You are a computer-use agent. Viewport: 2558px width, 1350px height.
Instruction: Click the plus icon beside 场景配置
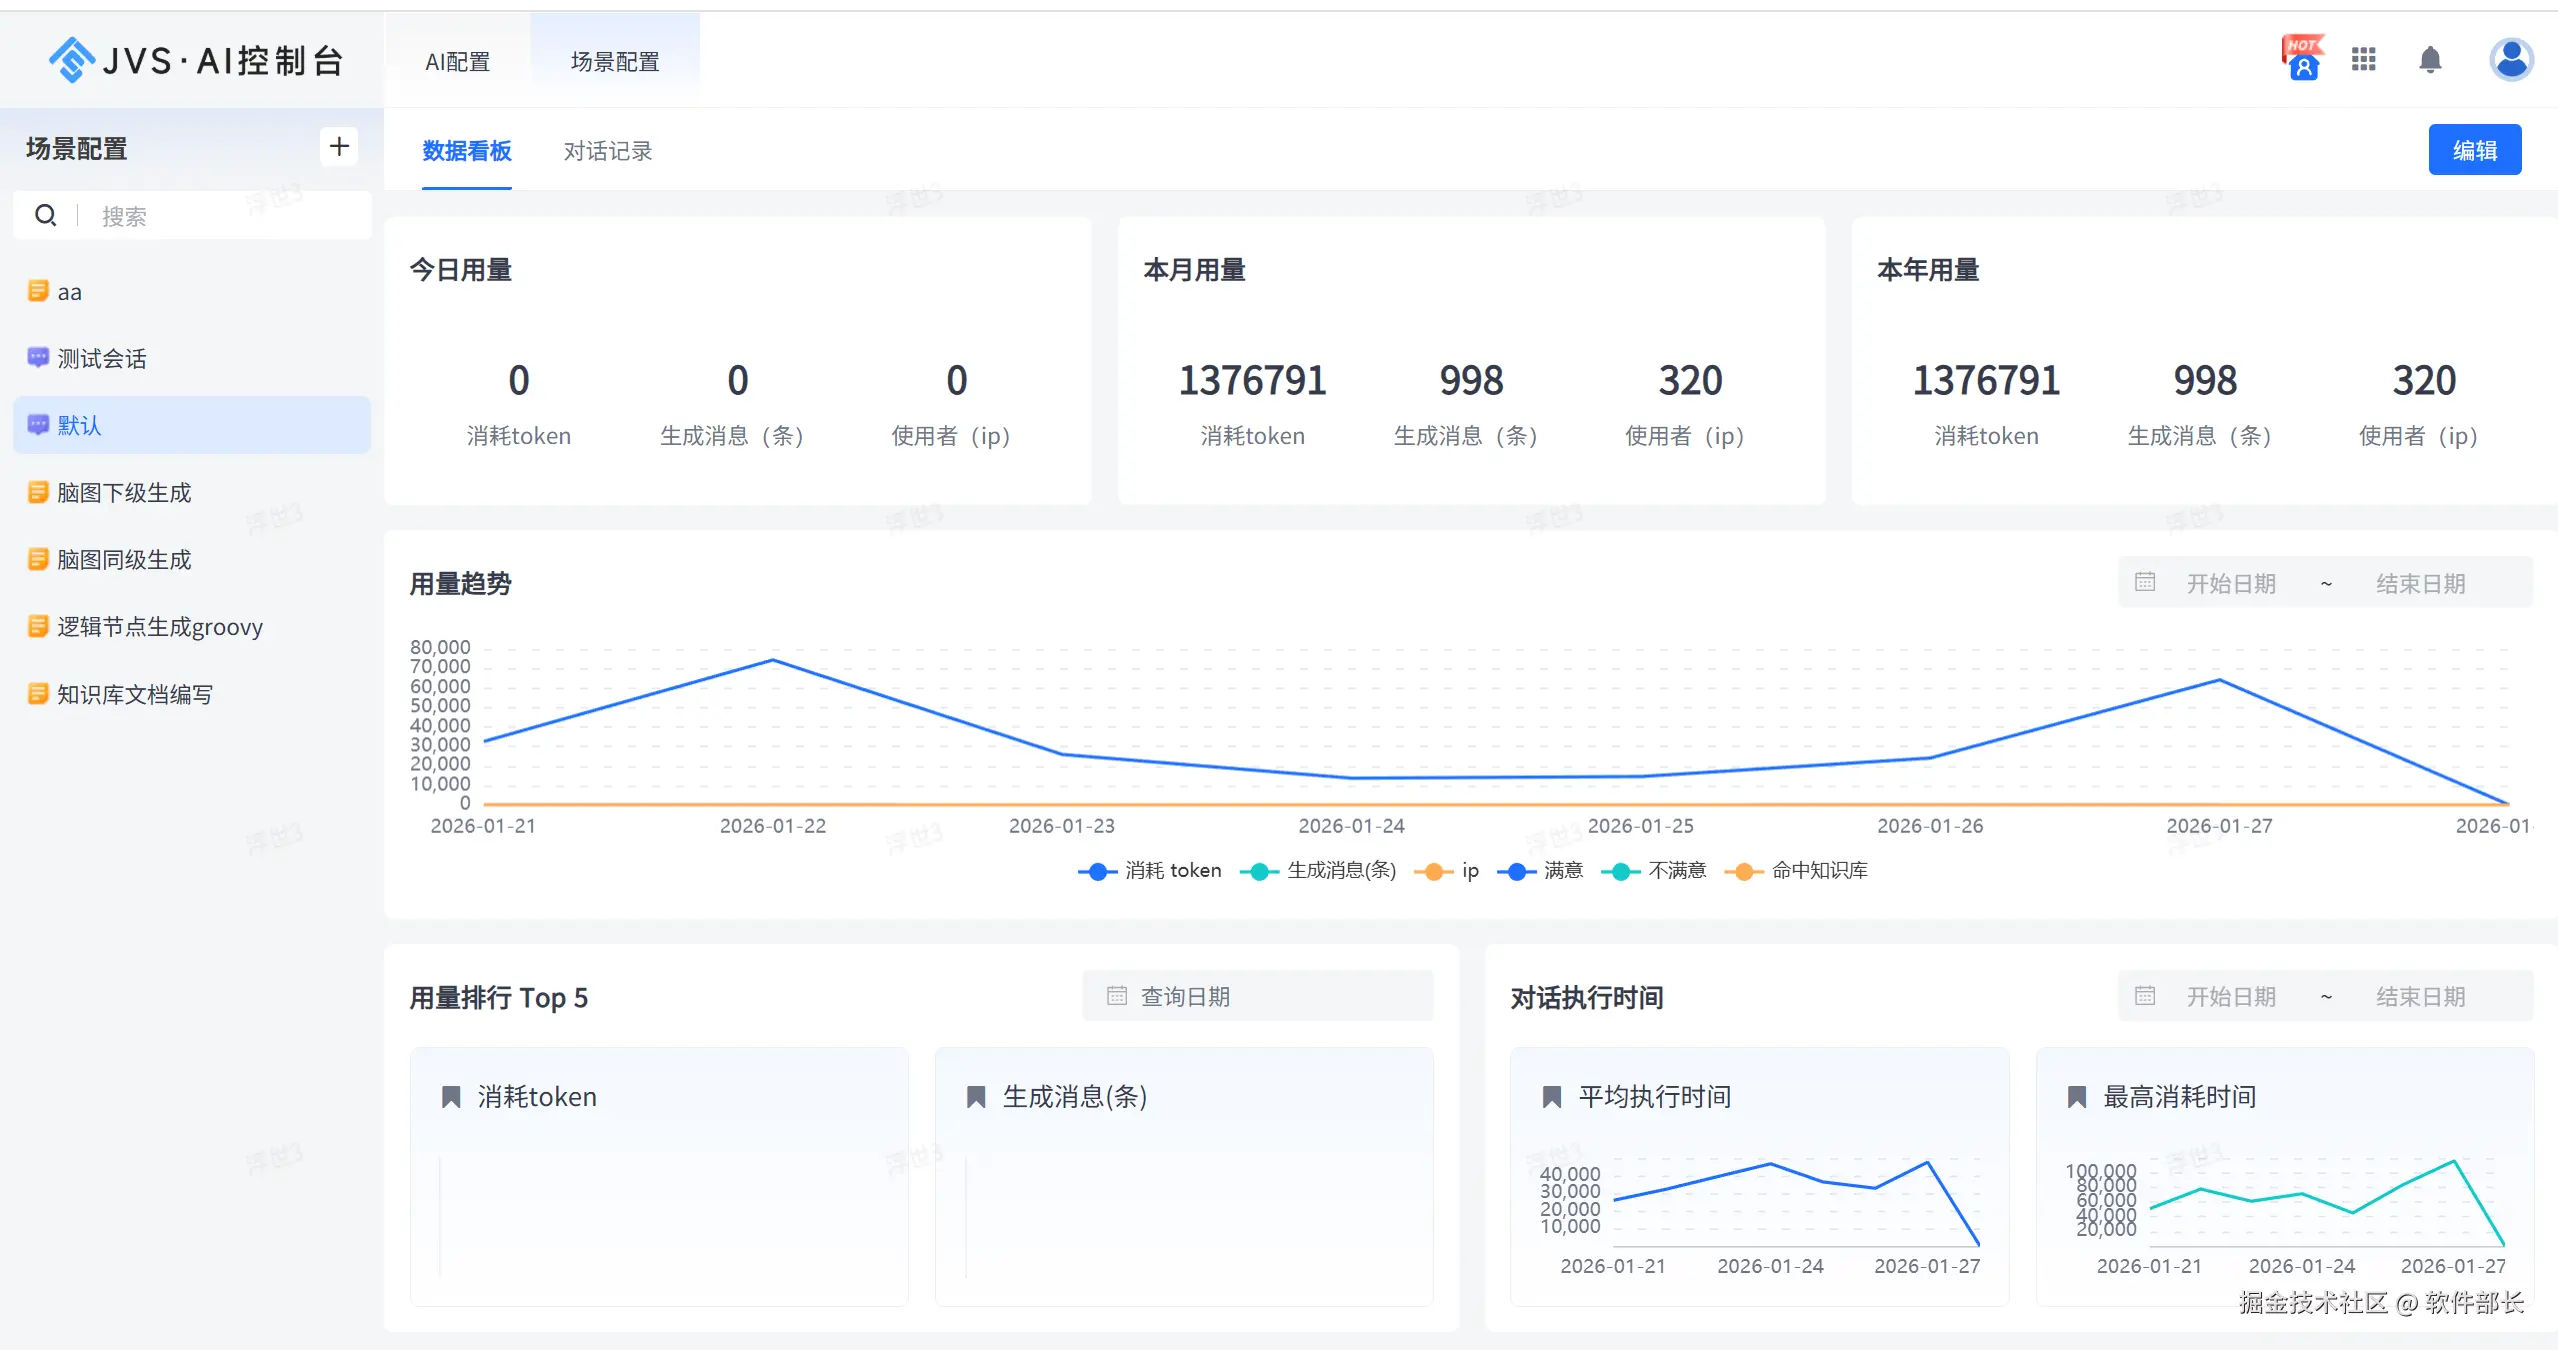coord(339,147)
